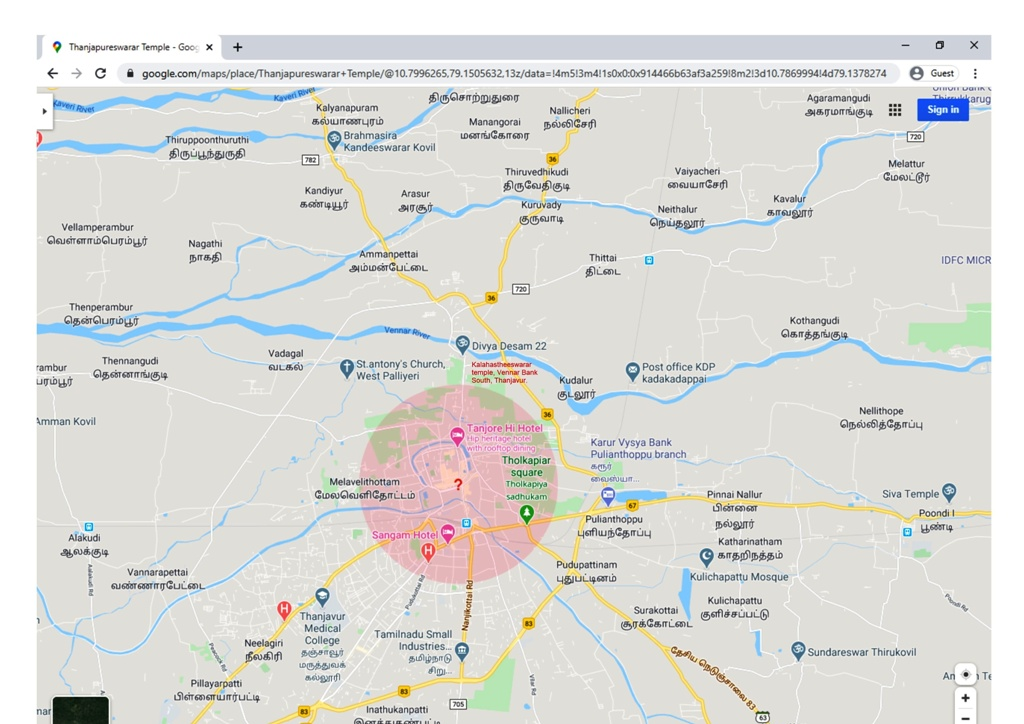Click the Tholkapiar square park icon
Screen dimensions: 1024x724
(526, 513)
